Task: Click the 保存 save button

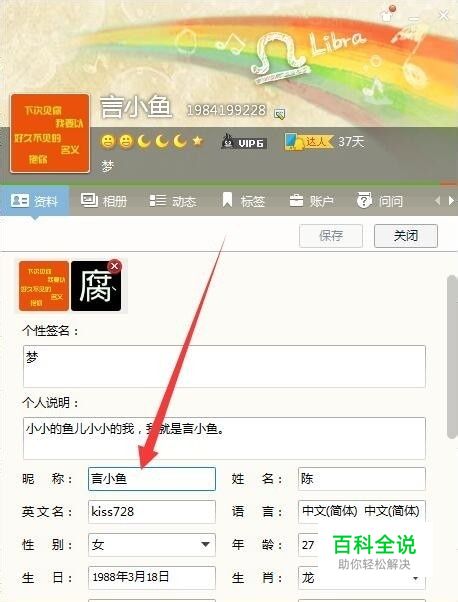Action: click(x=331, y=236)
